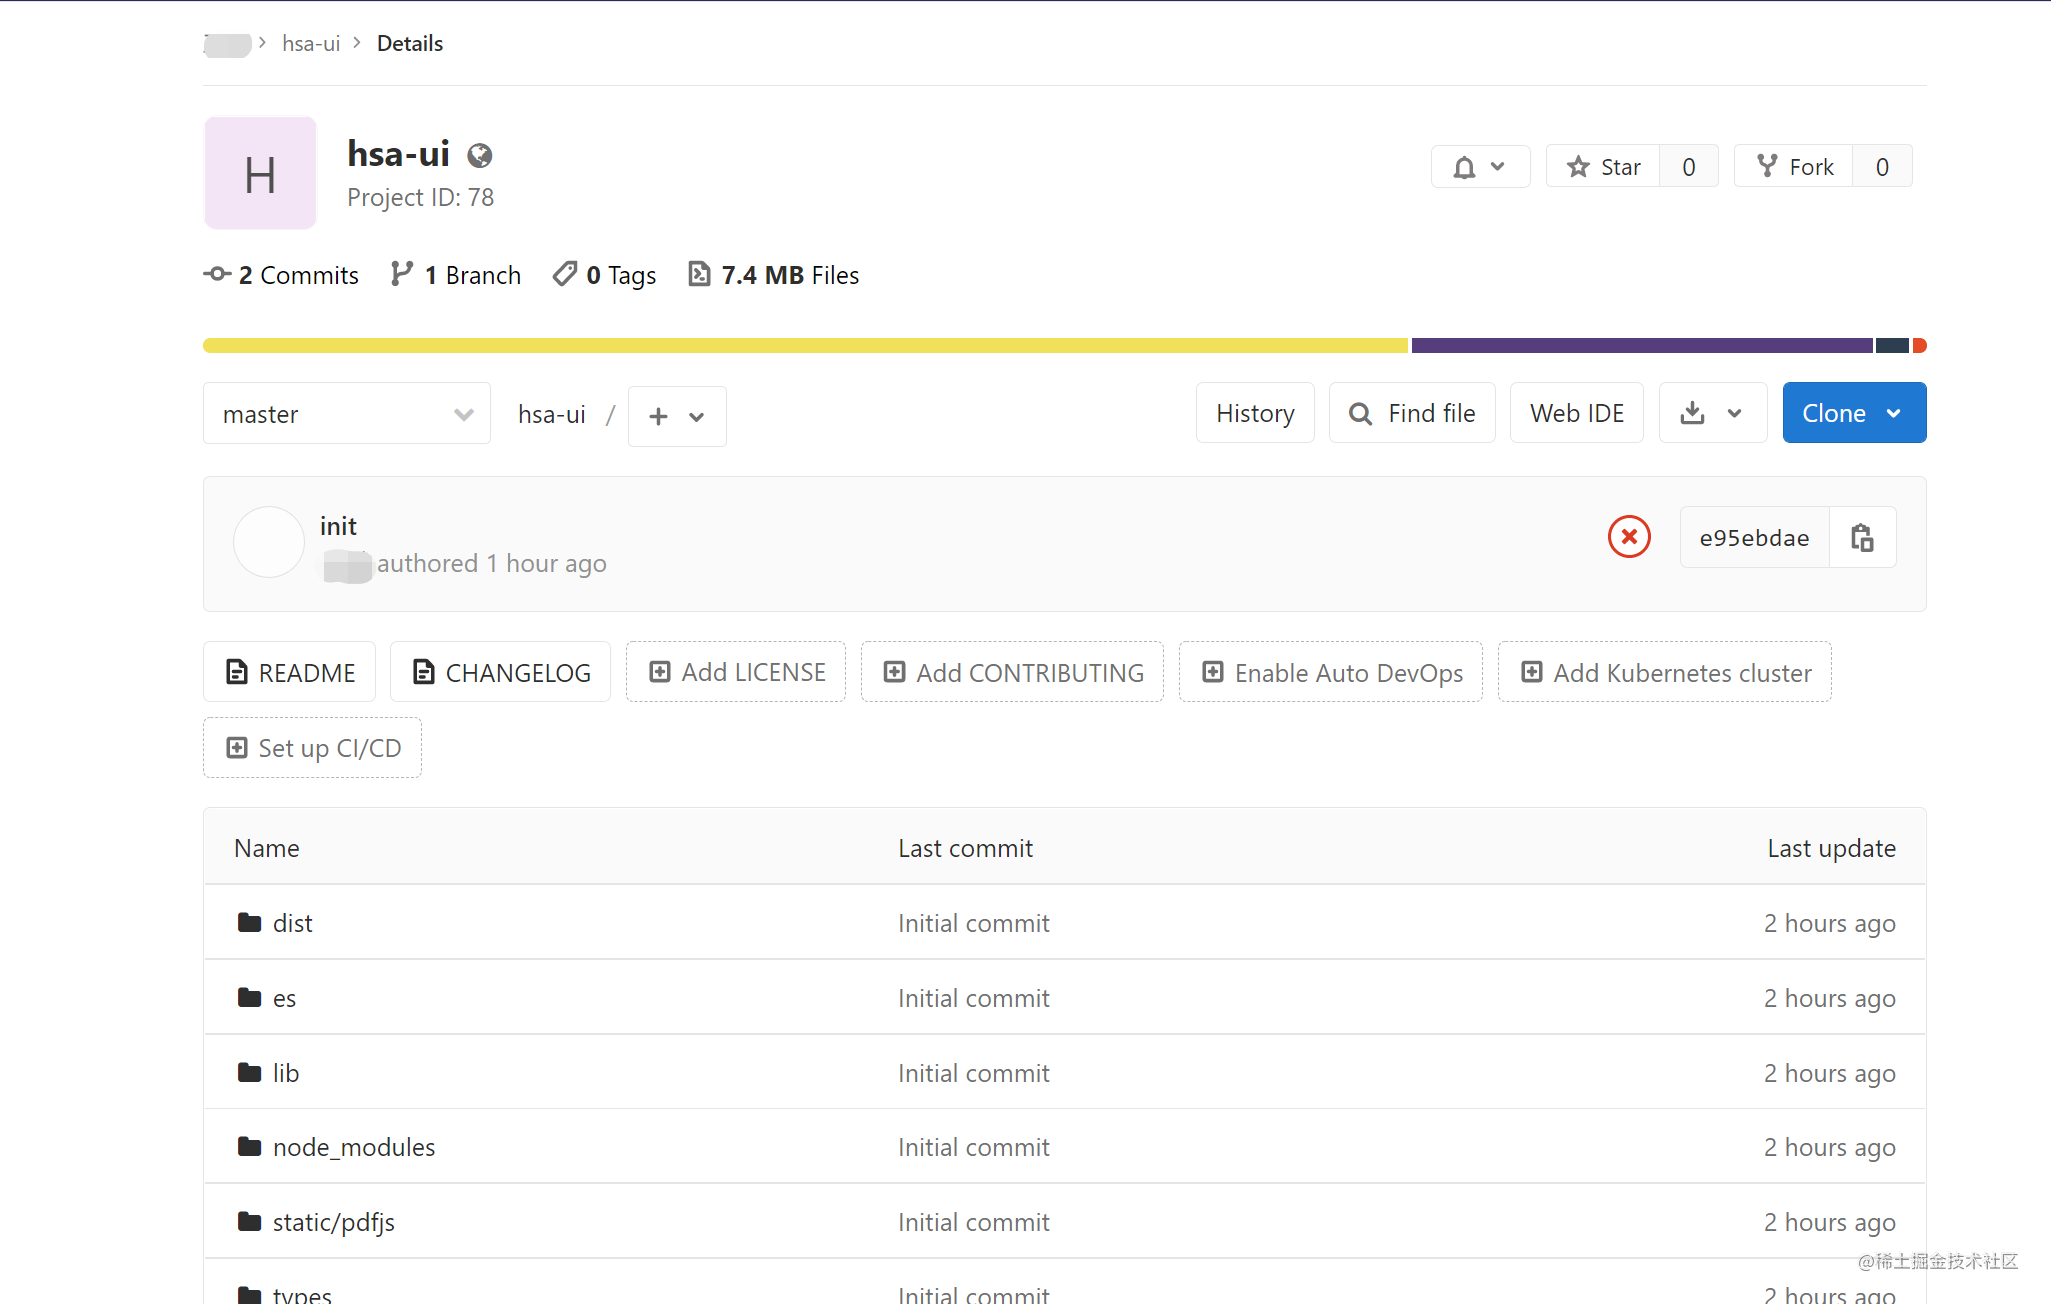Open the es folder
2051x1304 pixels.
pos(284,998)
